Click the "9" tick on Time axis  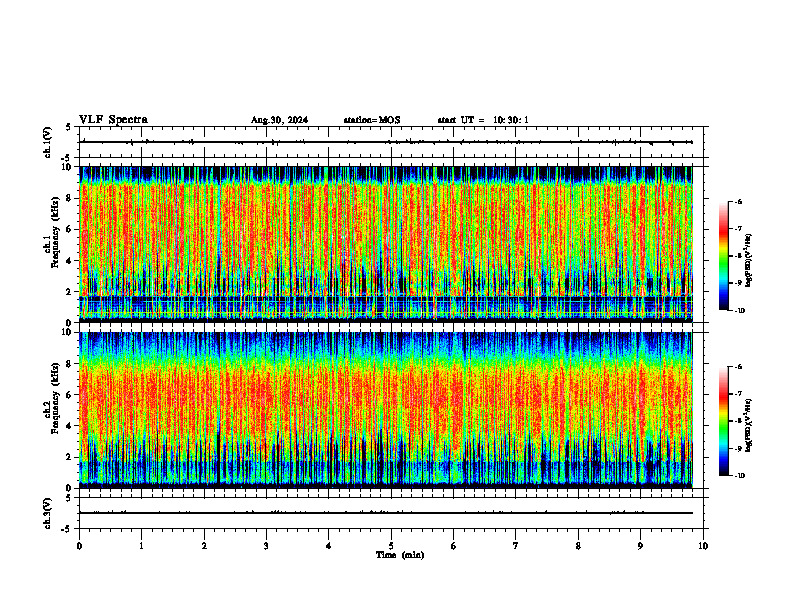click(640, 546)
